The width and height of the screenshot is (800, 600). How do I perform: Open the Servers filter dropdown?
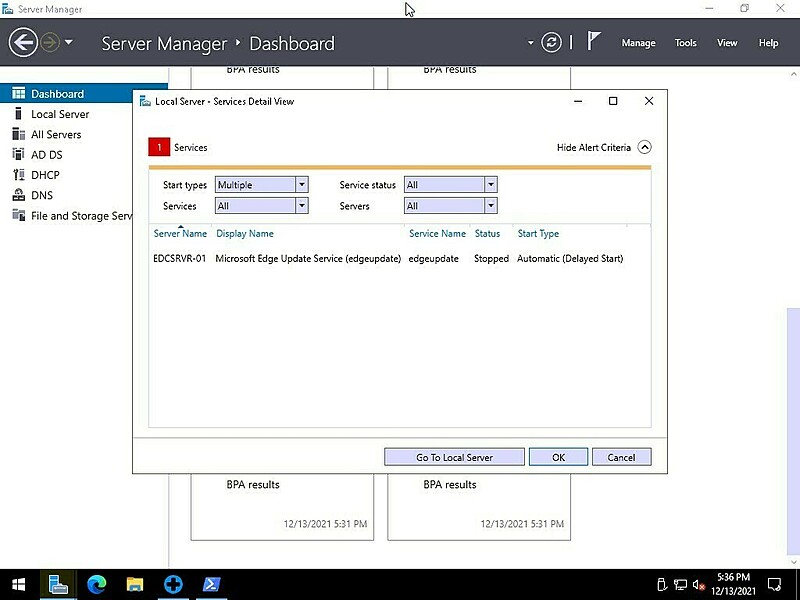(x=489, y=205)
